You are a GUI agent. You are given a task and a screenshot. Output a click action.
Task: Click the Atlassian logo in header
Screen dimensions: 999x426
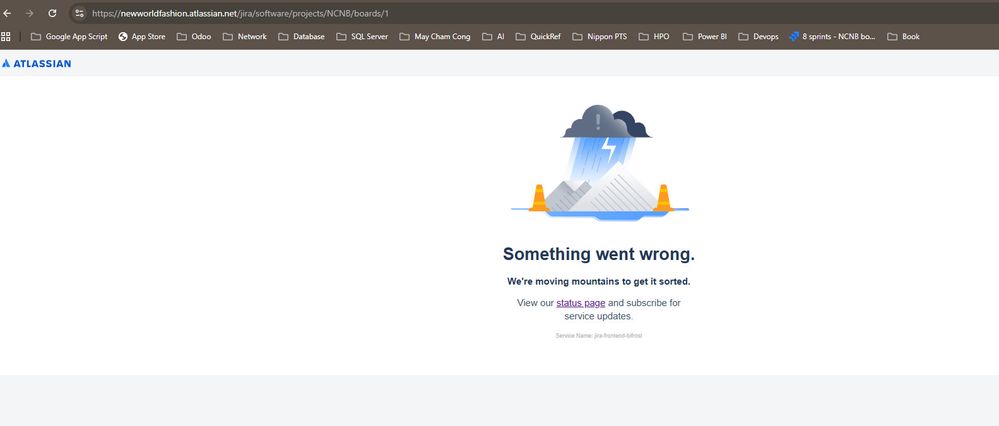(x=36, y=63)
